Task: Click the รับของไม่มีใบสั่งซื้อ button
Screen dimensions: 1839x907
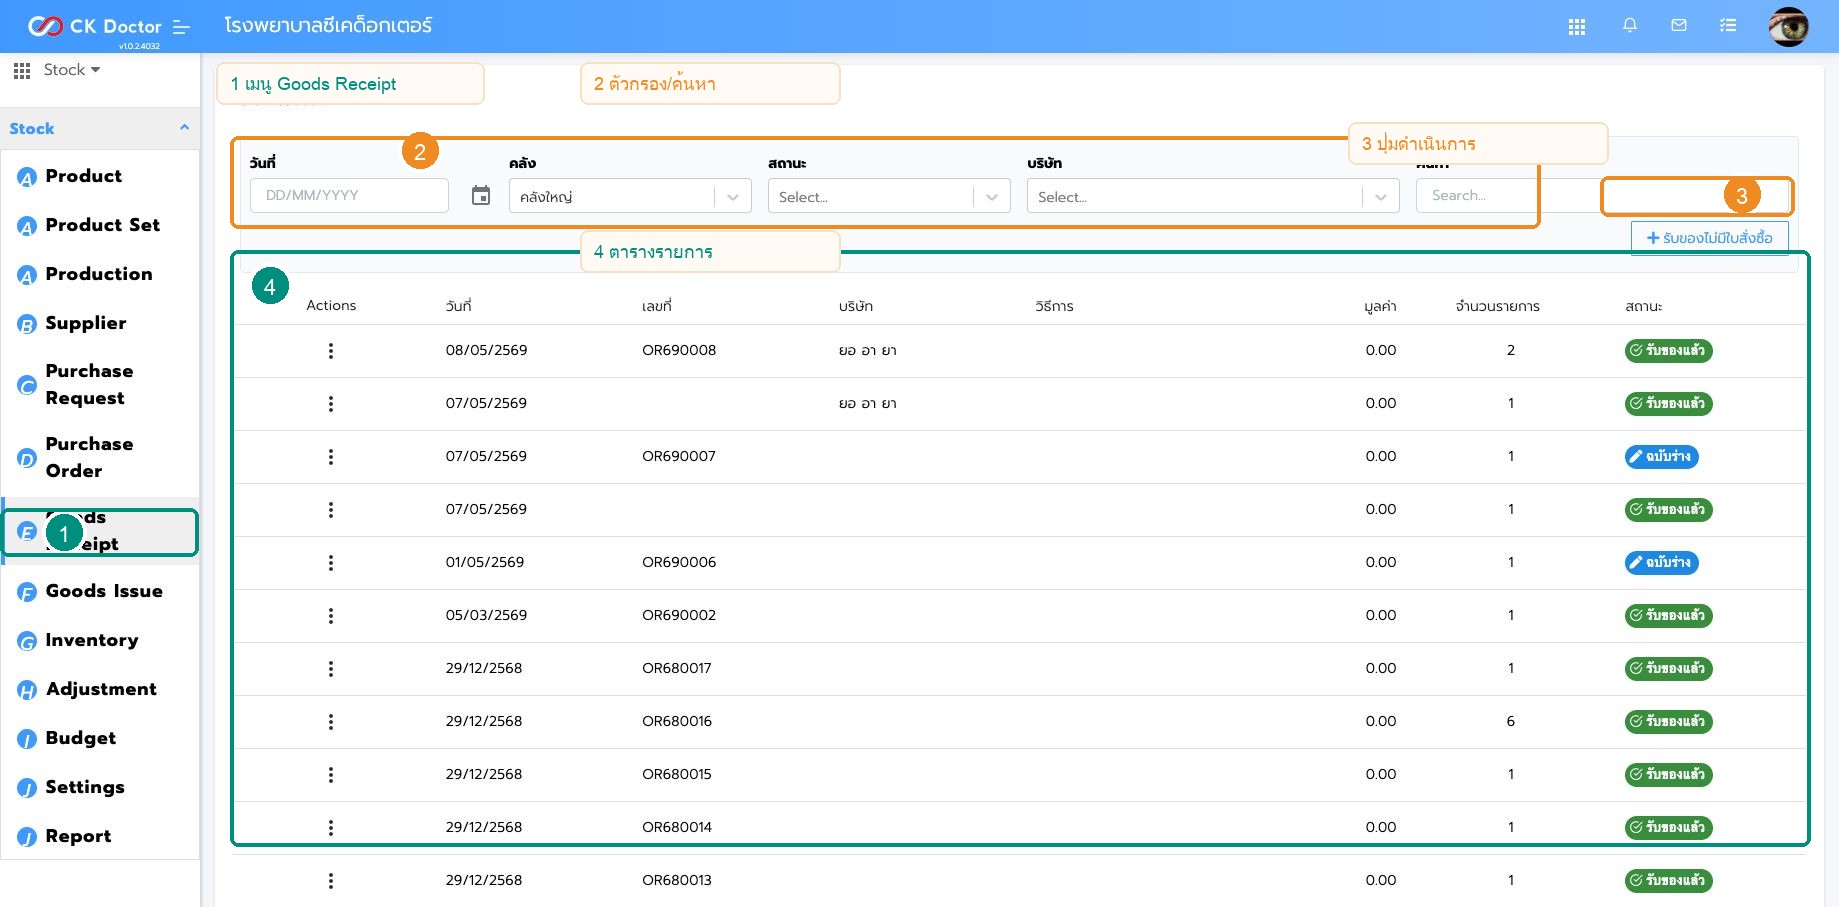Action: coord(1710,238)
